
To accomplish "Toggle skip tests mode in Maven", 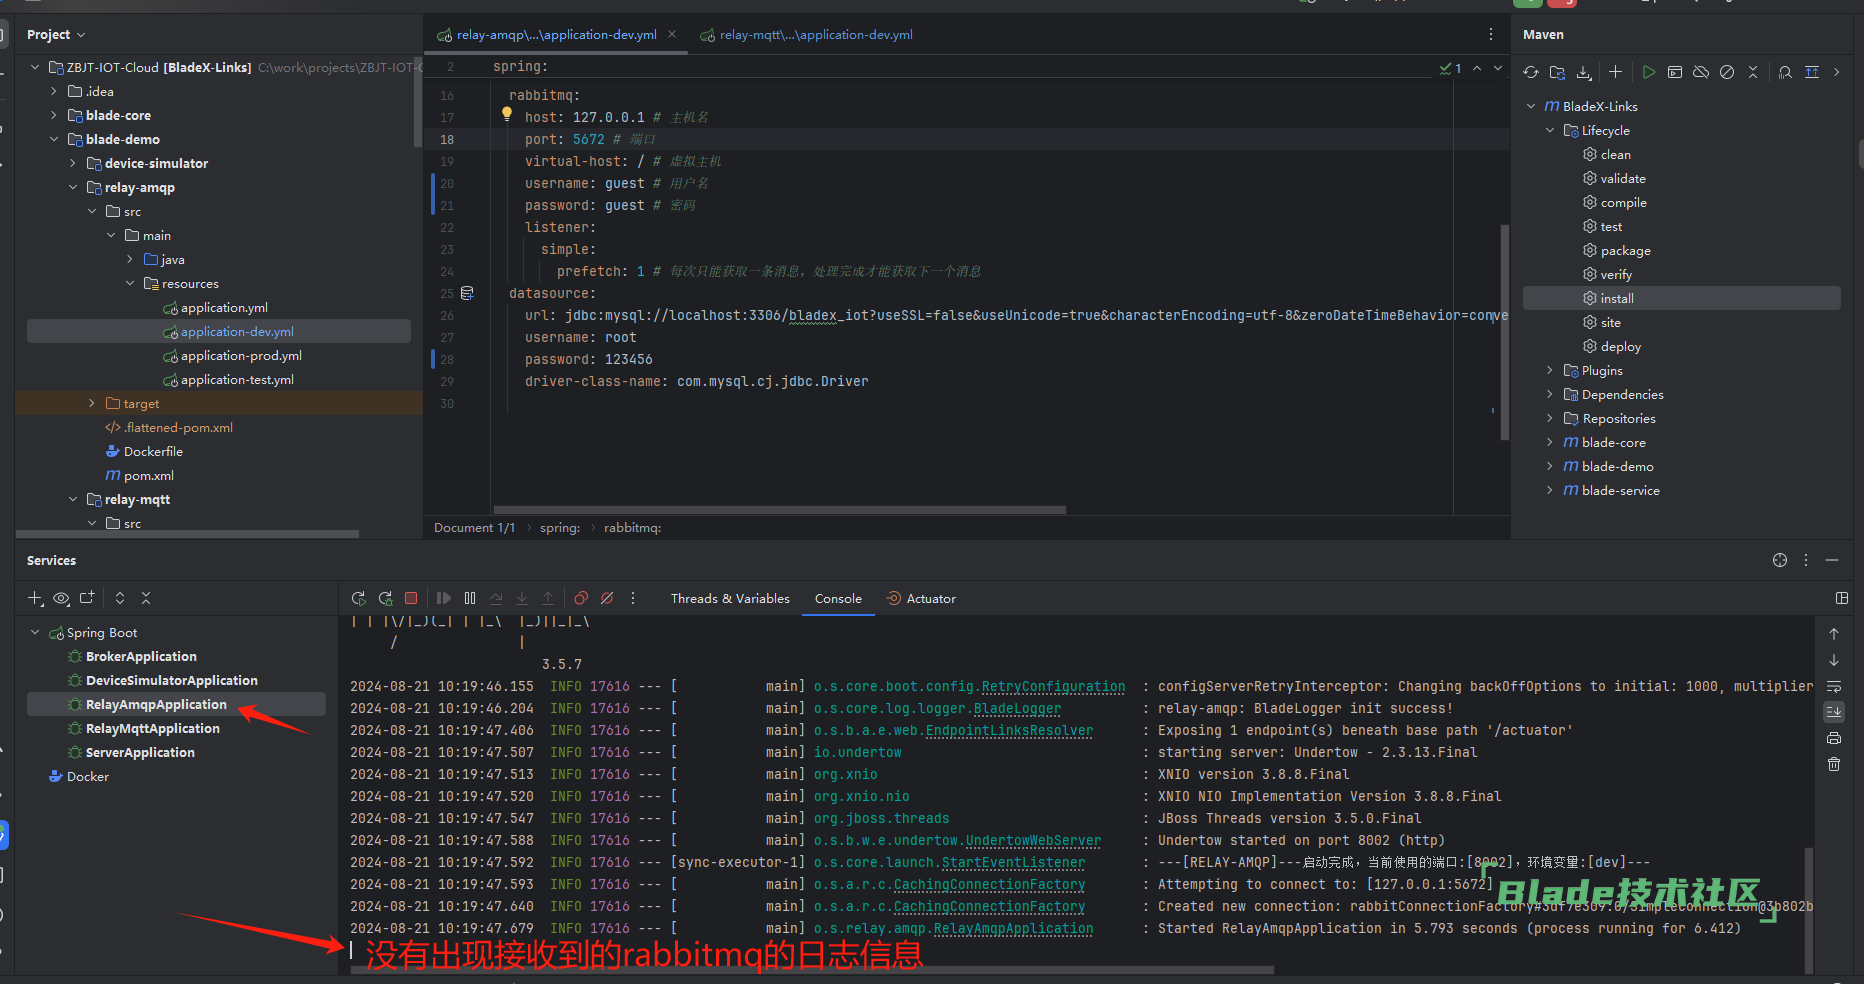I will [1727, 72].
